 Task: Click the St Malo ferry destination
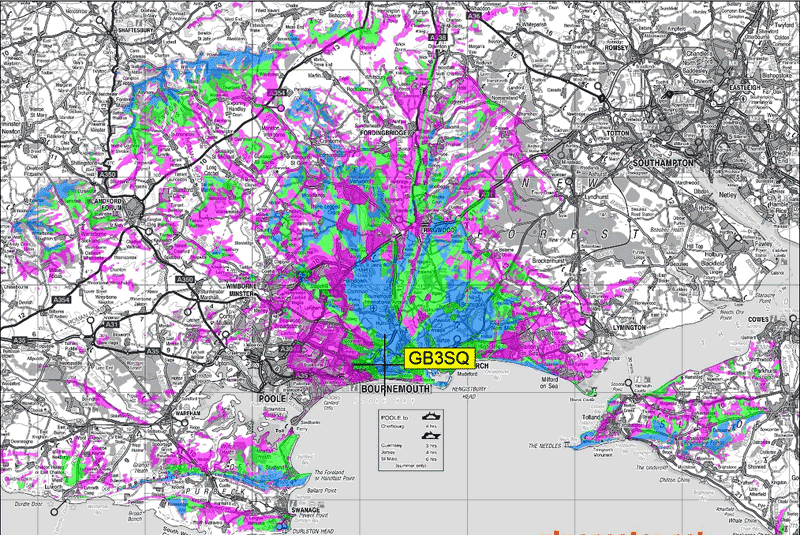(389, 459)
